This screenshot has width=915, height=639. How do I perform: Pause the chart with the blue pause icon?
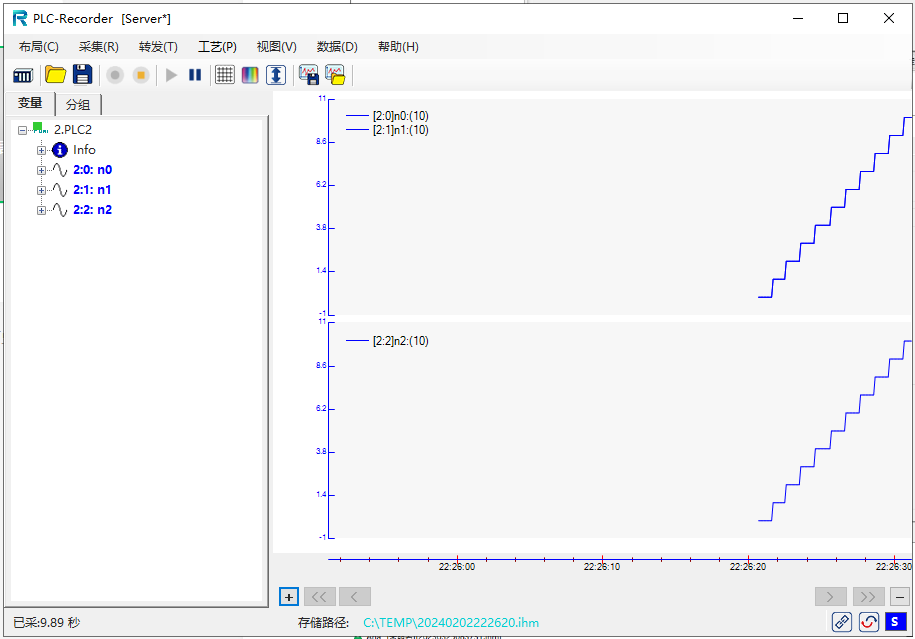(195, 75)
